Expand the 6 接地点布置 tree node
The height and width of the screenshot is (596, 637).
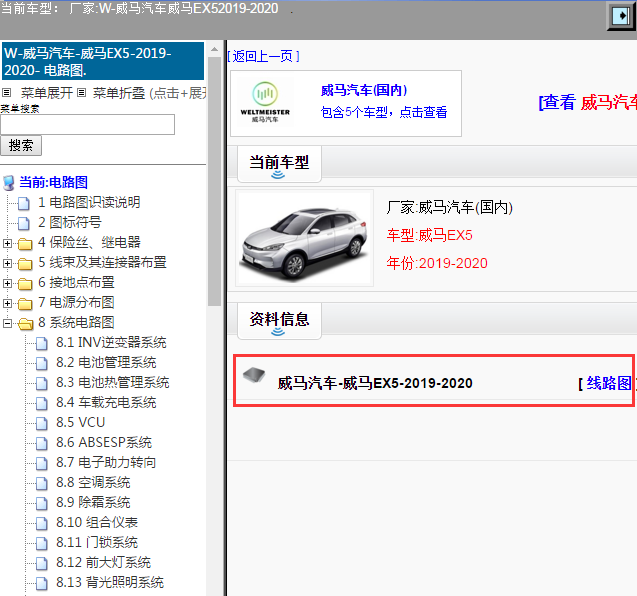tap(7, 283)
